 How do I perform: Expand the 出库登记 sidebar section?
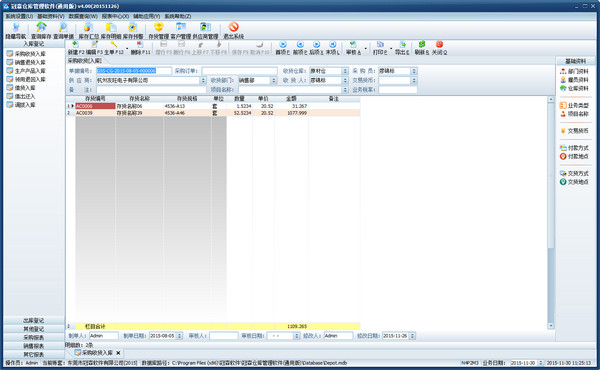34,321
